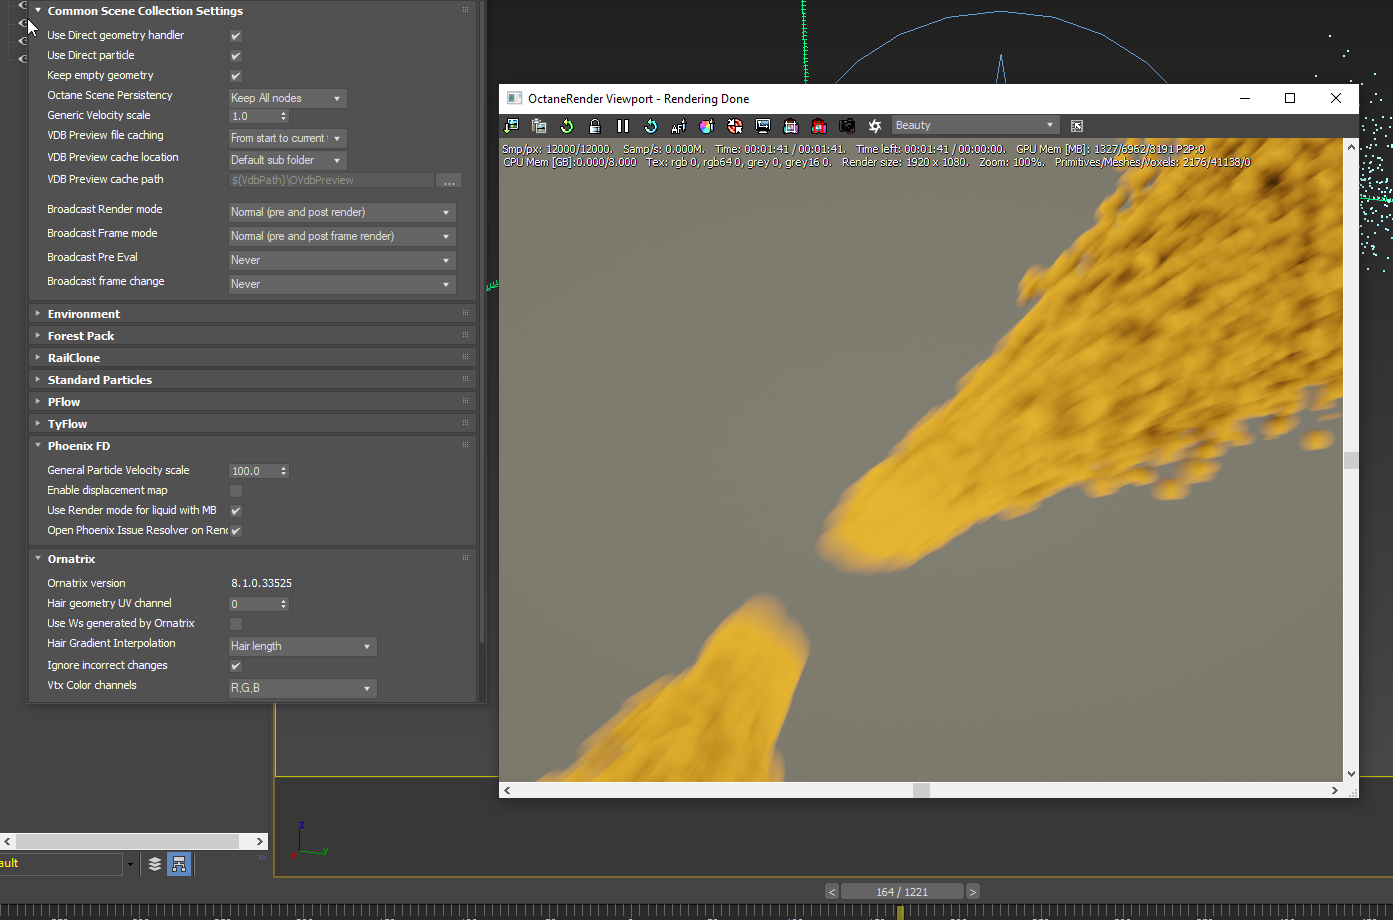Screen dimensions: 1393x920
Task: Click the blue refresh scene icon
Action: pyautogui.click(x=651, y=126)
